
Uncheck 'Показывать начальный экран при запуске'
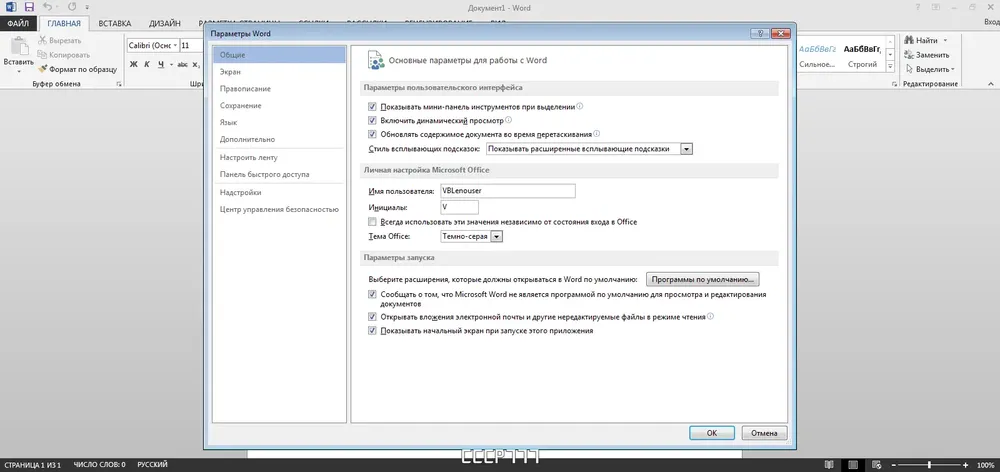372,331
